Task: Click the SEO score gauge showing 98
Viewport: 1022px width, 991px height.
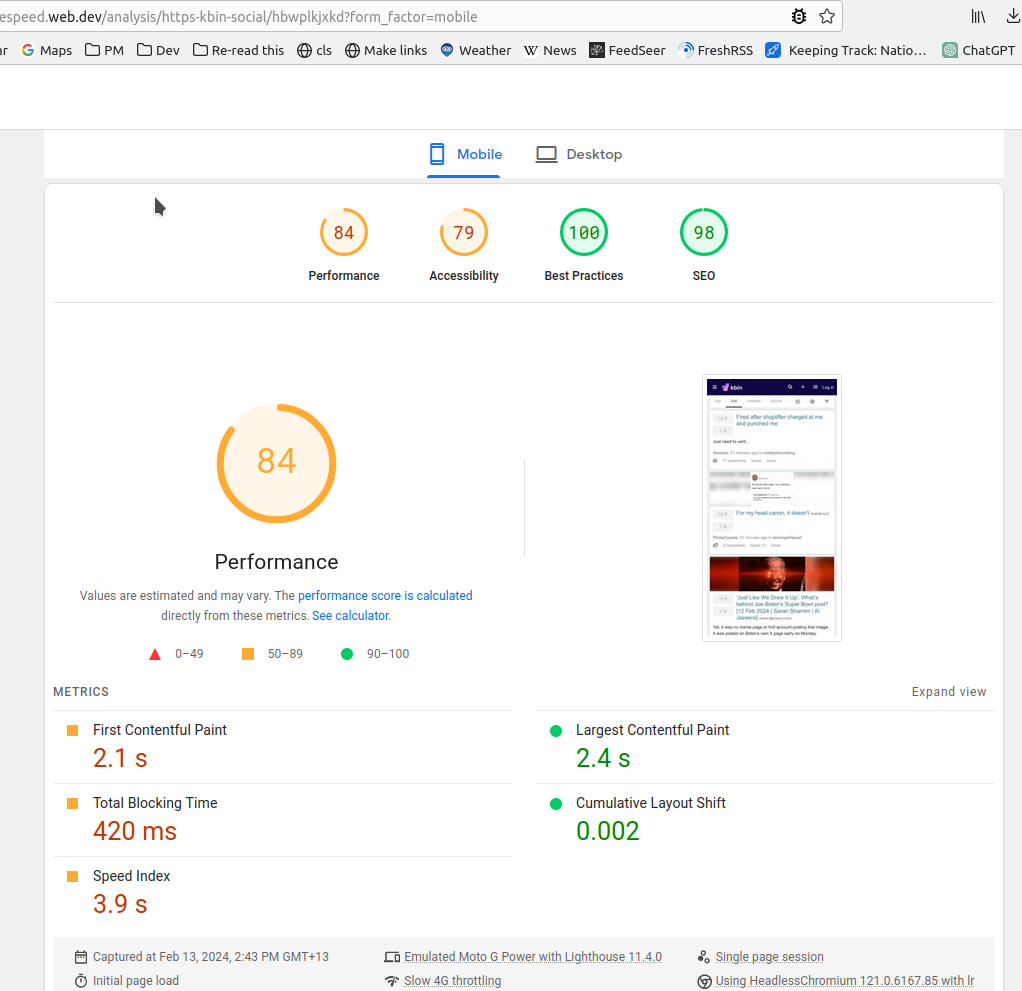Action: click(704, 233)
